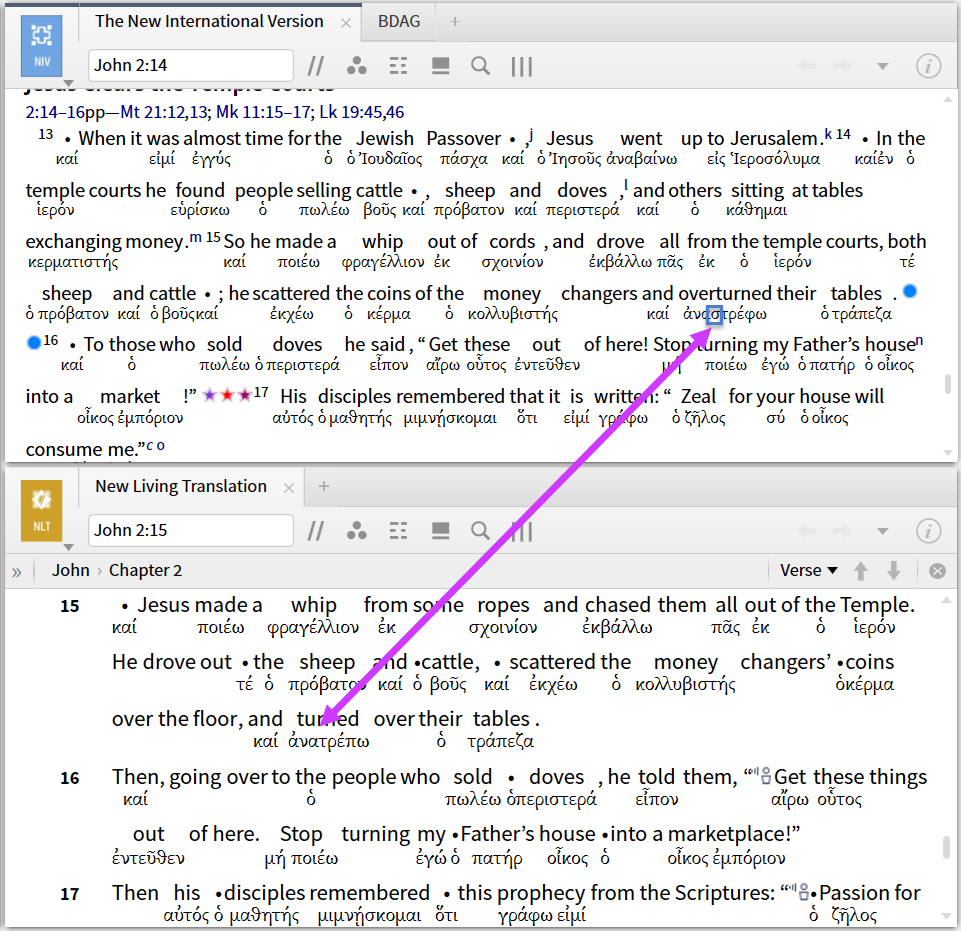Add a new tab in the top panel
This screenshot has height=931, width=961.
454,21
